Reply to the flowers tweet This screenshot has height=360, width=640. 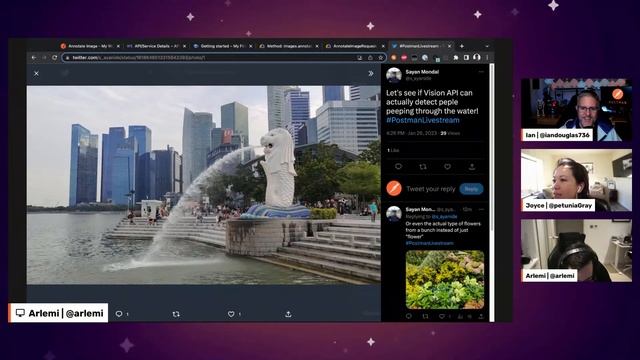pyautogui.click(x=409, y=316)
